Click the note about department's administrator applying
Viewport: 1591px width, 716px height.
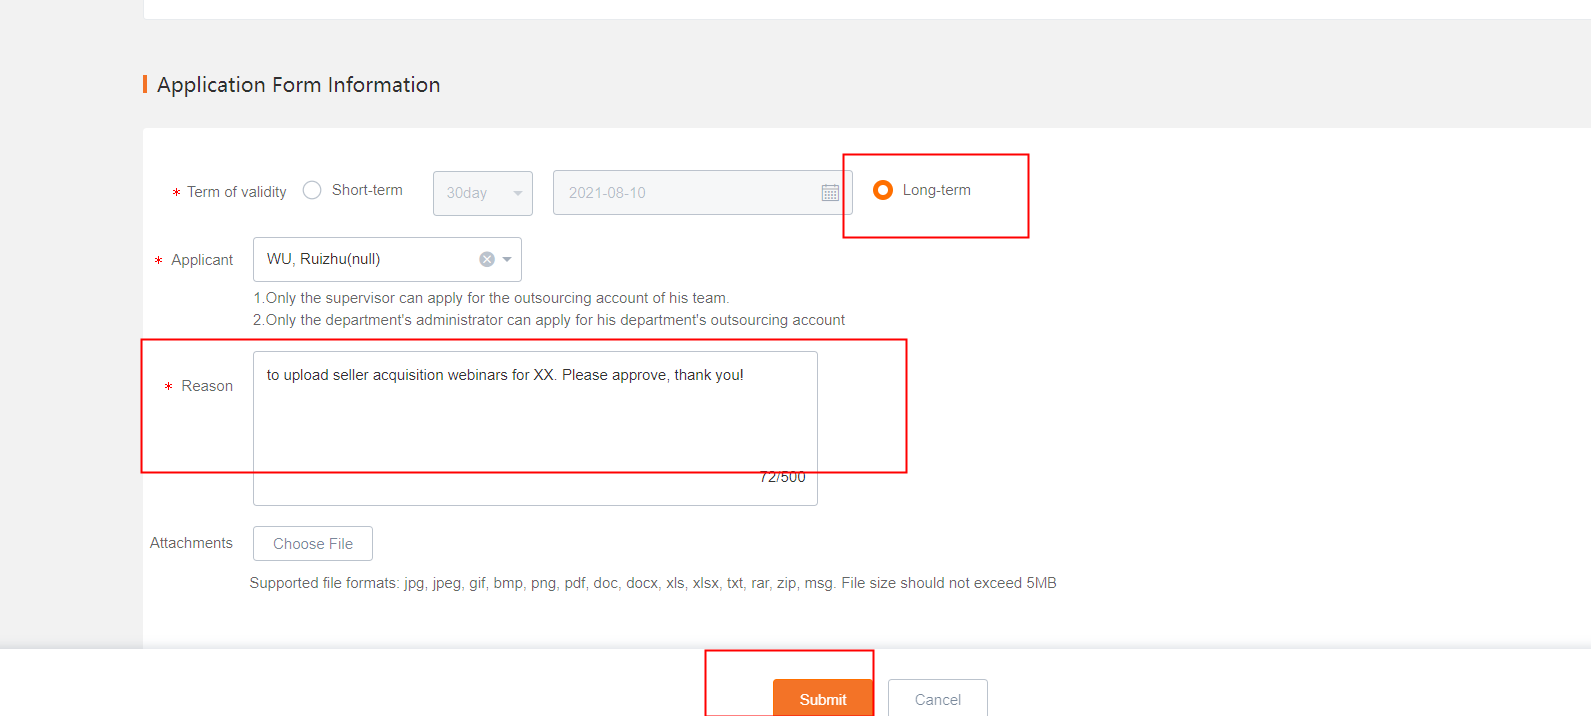click(549, 320)
